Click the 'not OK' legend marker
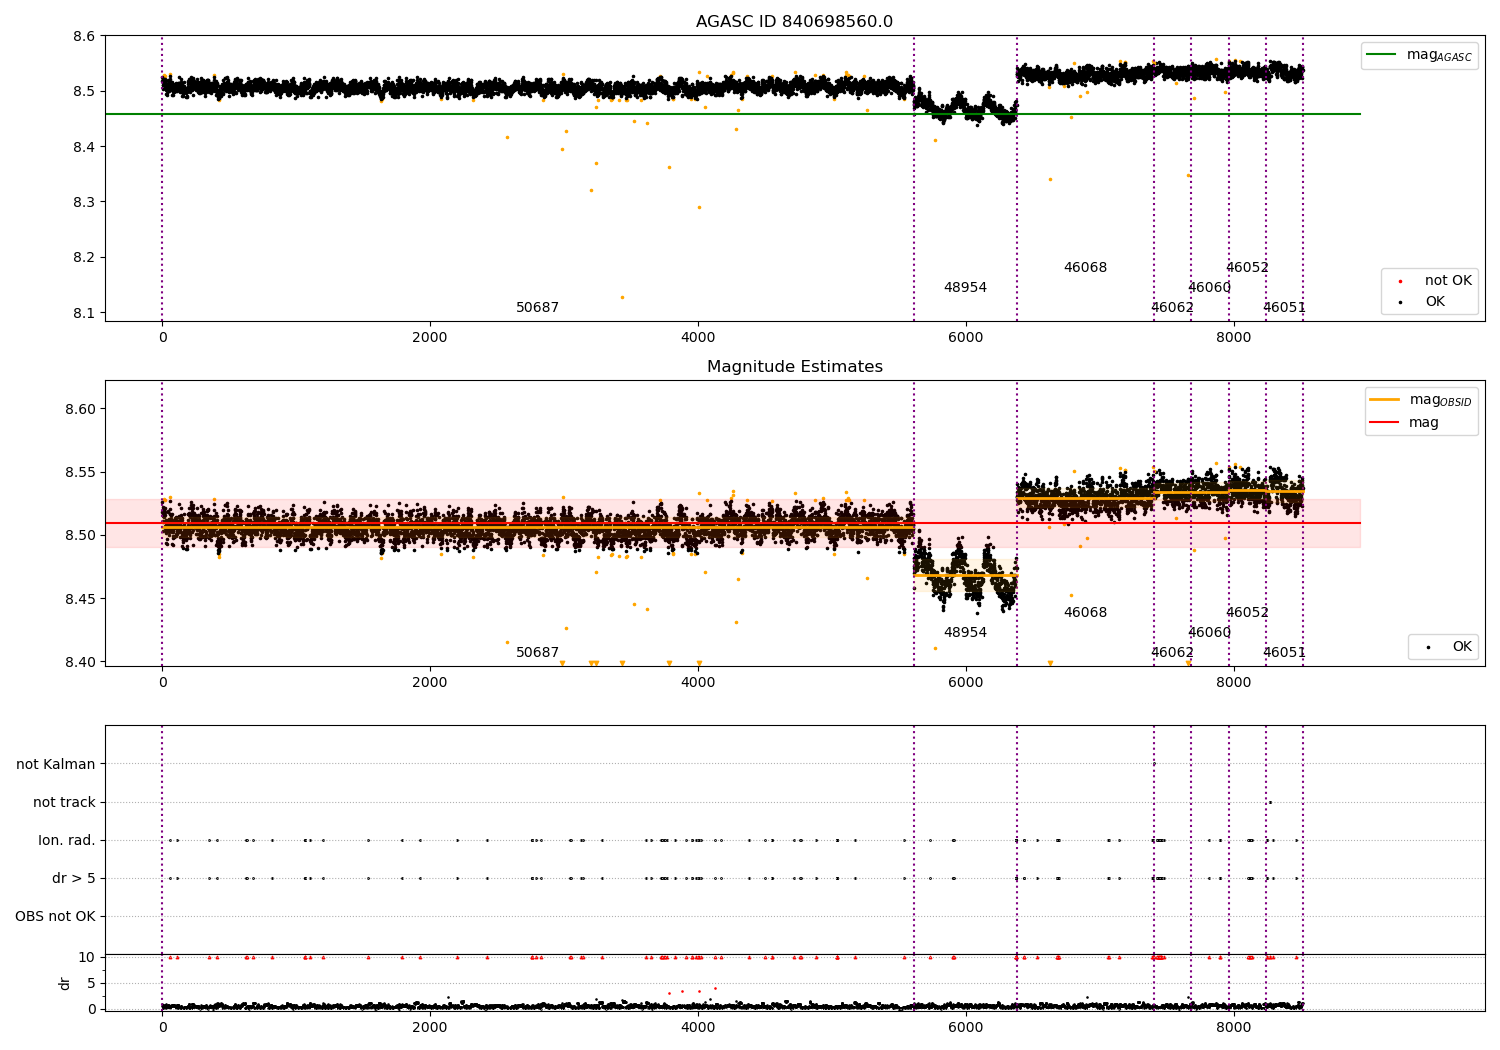This screenshot has height=1050, width=1500. tap(1399, 281)
